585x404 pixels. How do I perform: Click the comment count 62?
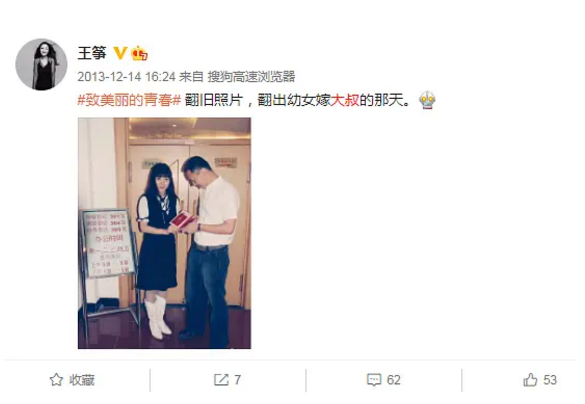coord(394,380)
